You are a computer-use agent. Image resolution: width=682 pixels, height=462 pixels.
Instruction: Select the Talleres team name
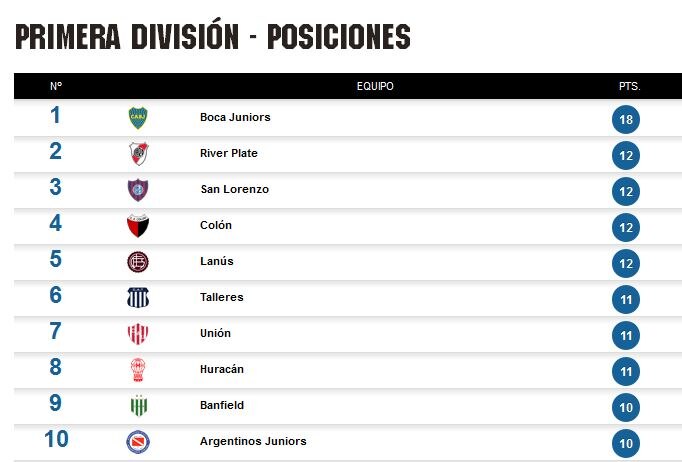[x=222, y=297]
